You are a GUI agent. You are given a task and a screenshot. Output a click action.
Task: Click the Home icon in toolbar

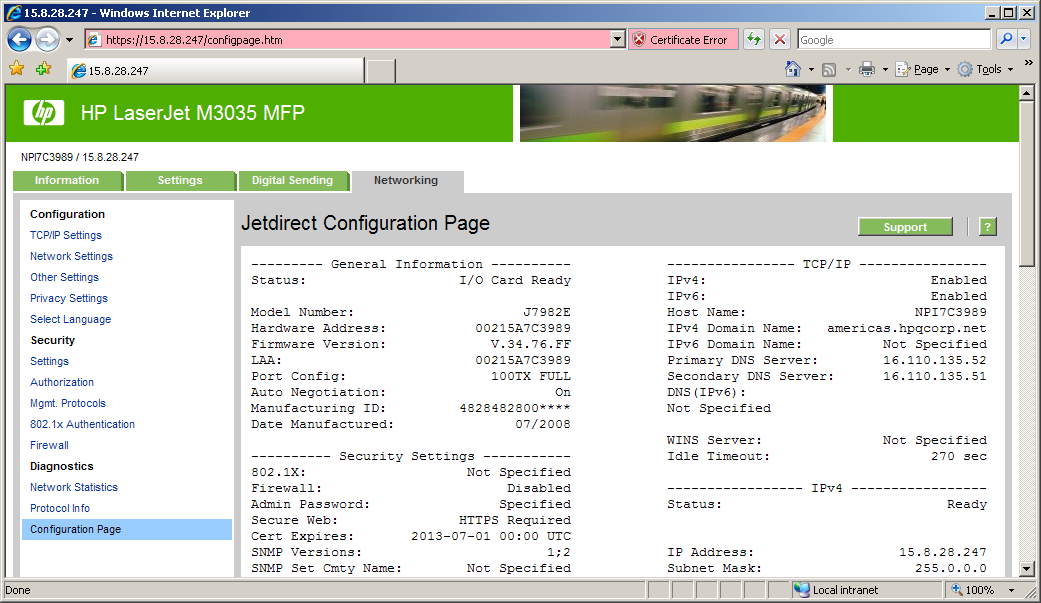point(793,69)
